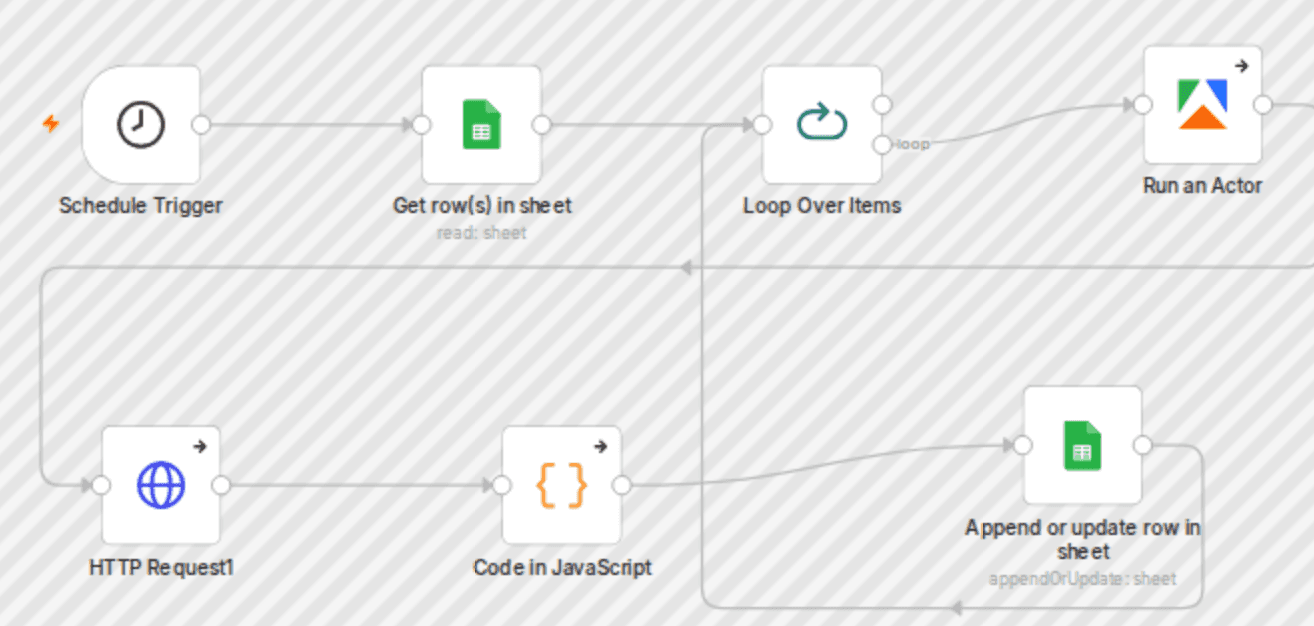Click Run an Actor output connector
This screenshot has width=1314, height=626.
(1263, 105)
